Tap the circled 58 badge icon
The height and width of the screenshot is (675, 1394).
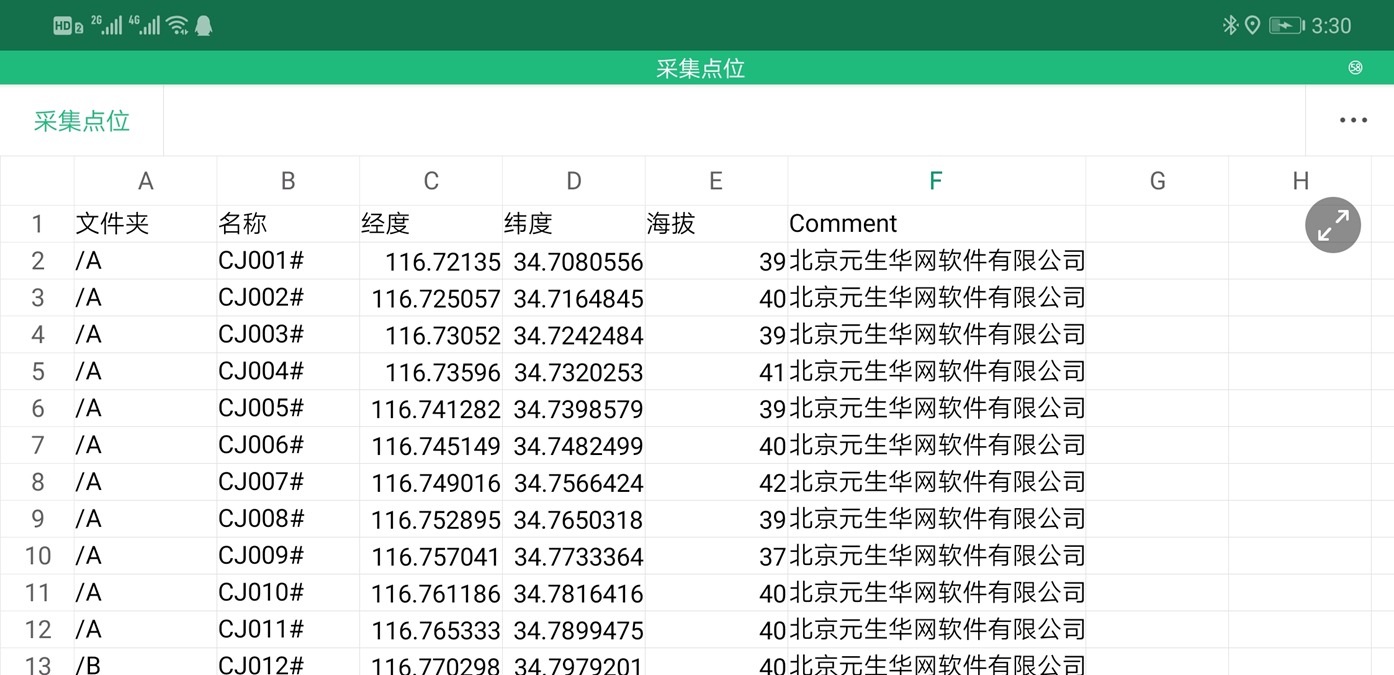(1355, 68)
